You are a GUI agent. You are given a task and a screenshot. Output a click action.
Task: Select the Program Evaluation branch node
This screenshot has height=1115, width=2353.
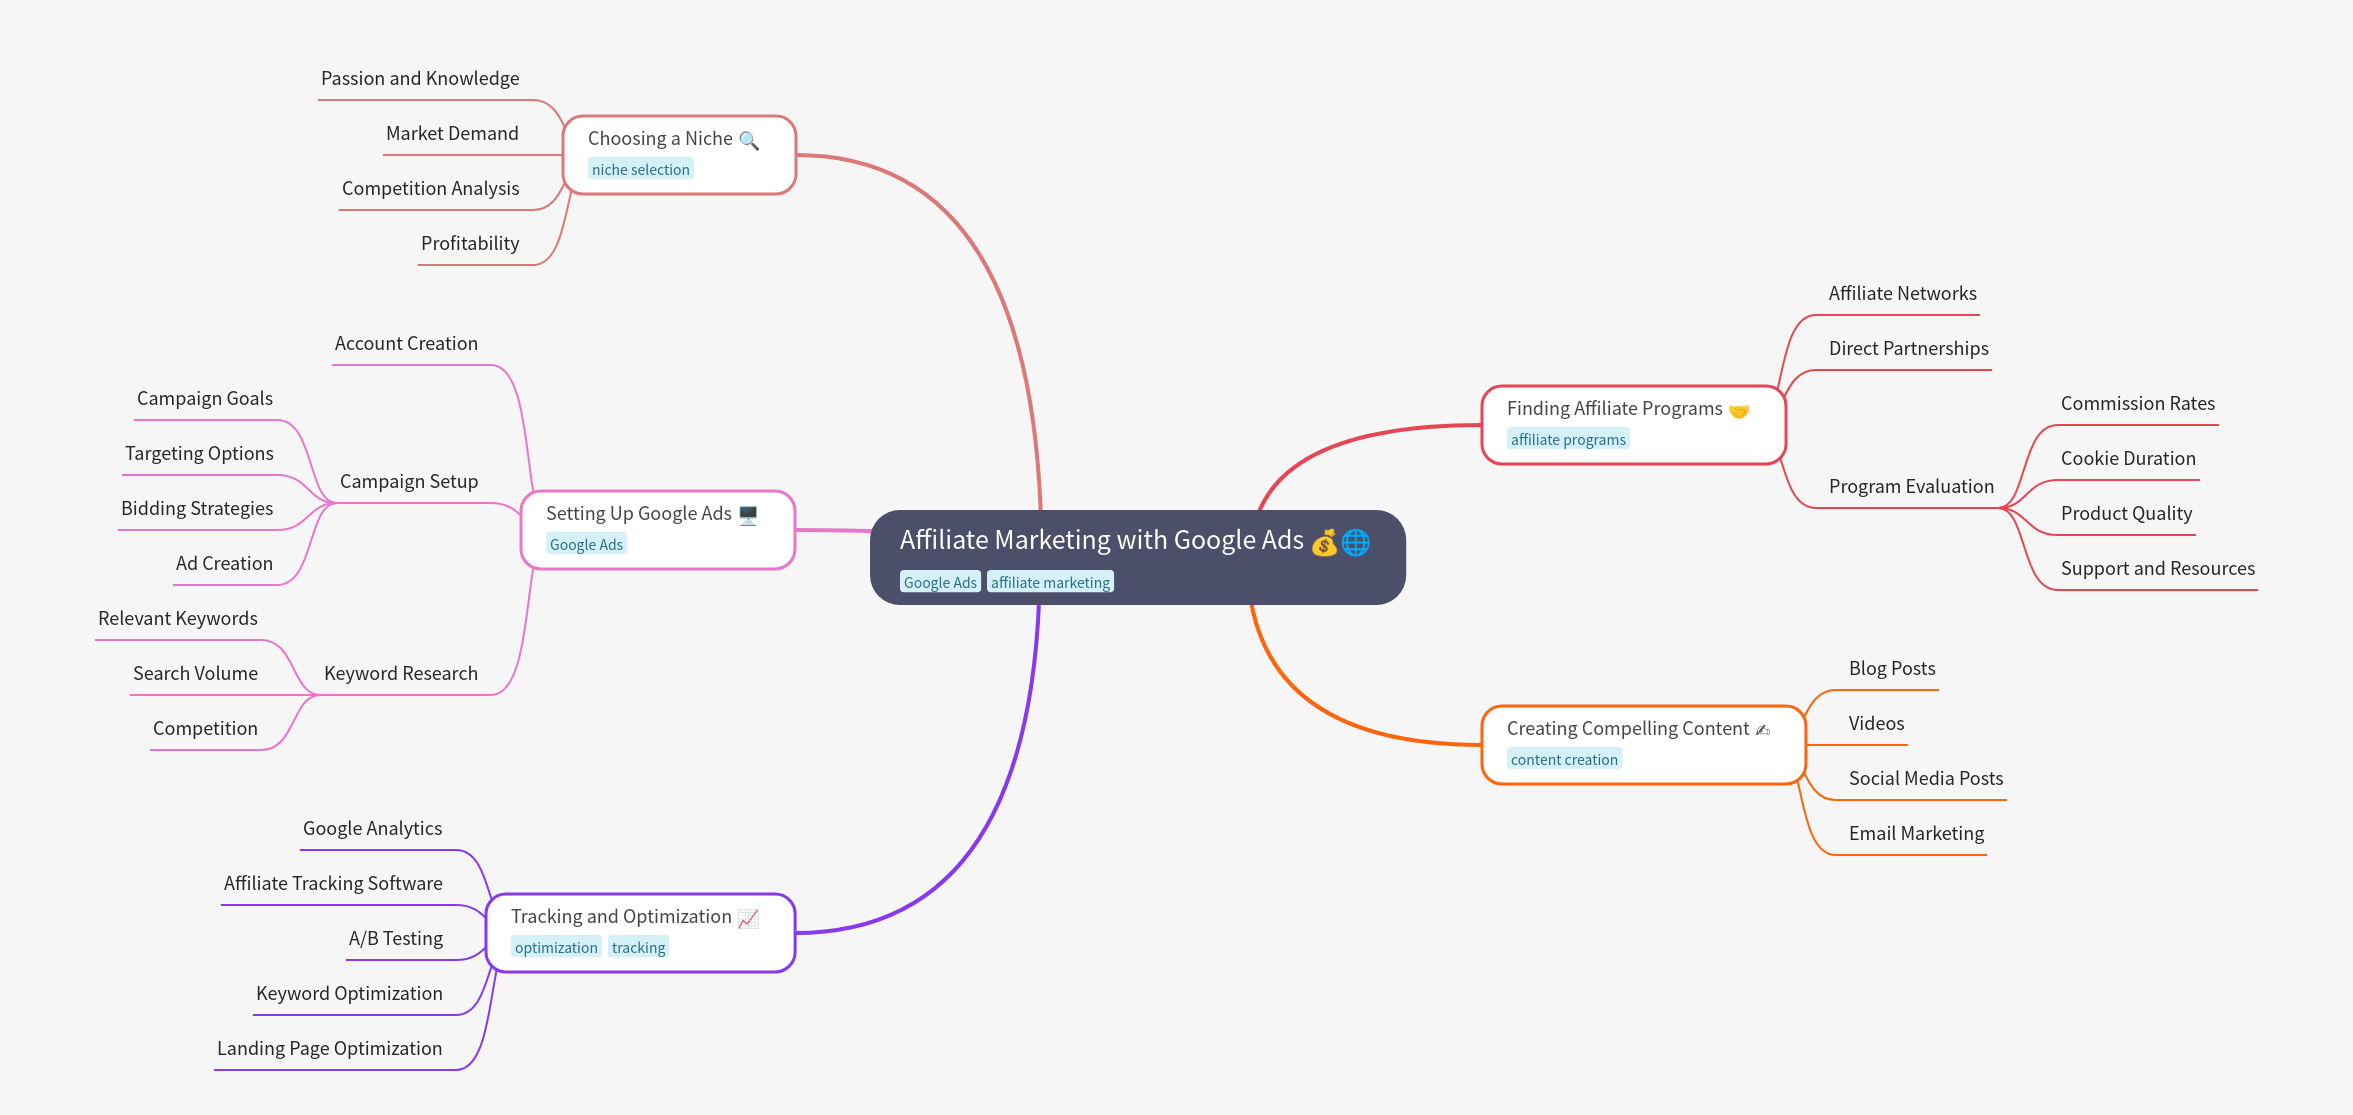coord(1911,487)
